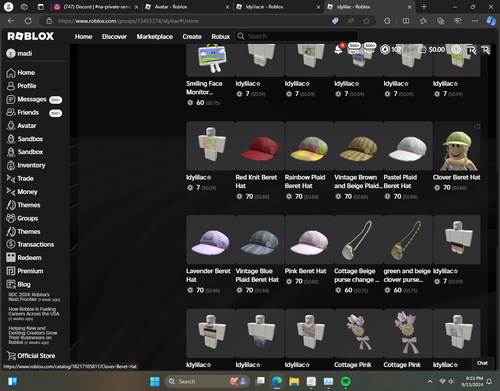500x391 pixels.
Task: Open the Home item in Roblox sidebar
Action: coord(21,73)
